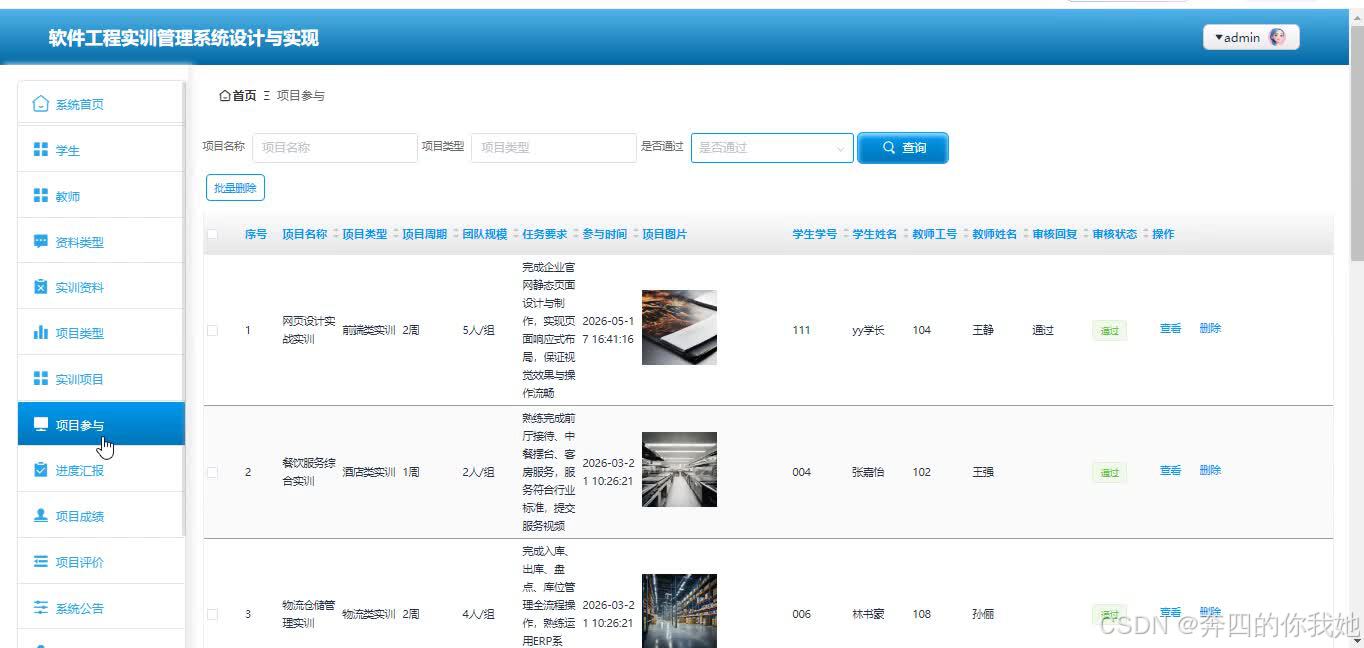
Task: Click student name yy学长
Action: (868, 330)
